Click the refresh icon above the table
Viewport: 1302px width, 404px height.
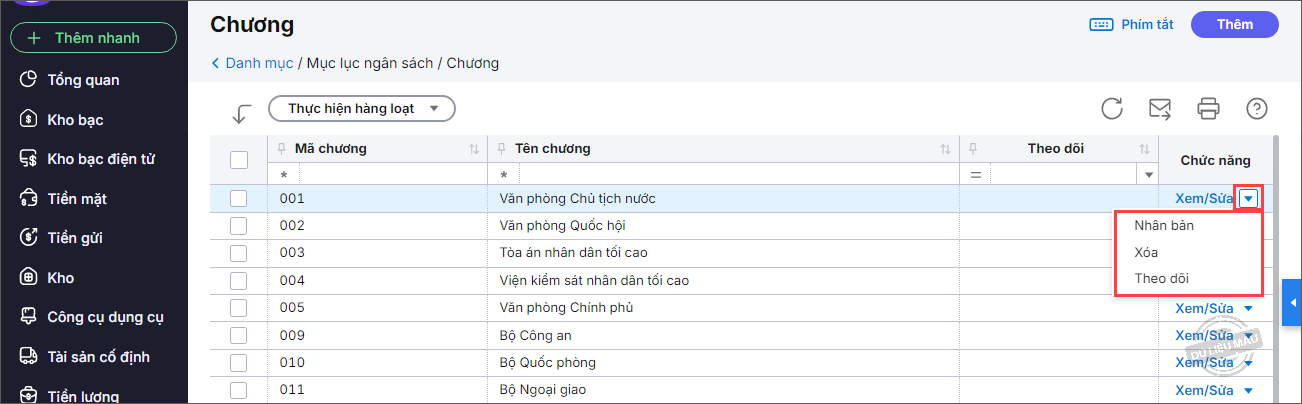[1112, 108]
